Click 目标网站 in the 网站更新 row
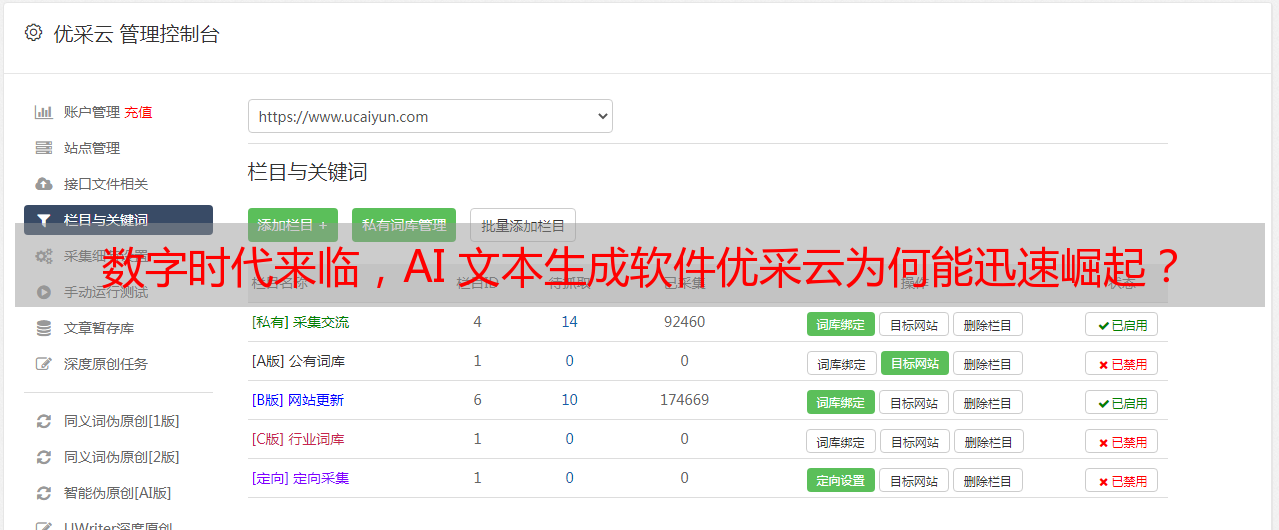 pyautogui.click(x=914, y=402)
